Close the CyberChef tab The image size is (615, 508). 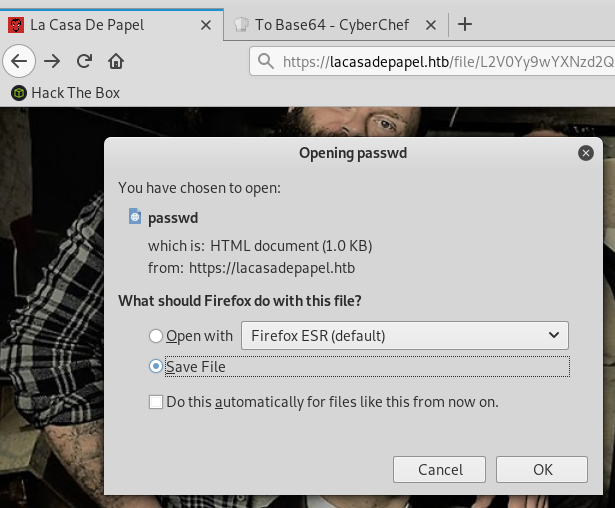click(436, 25)
